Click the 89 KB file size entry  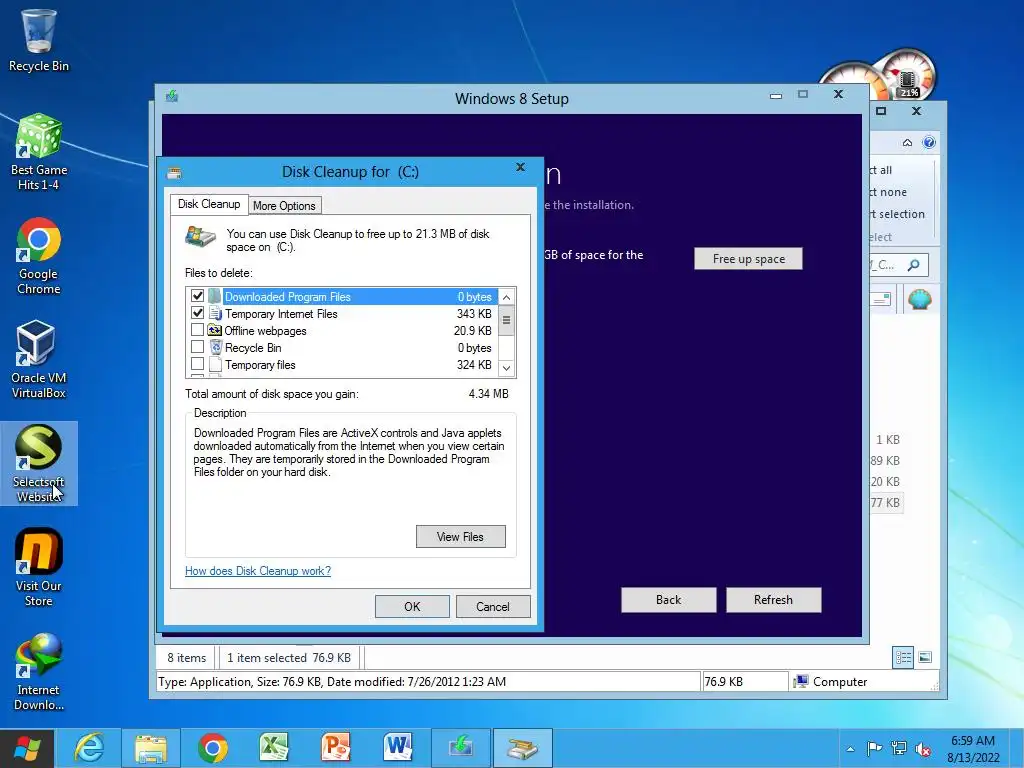886,460
